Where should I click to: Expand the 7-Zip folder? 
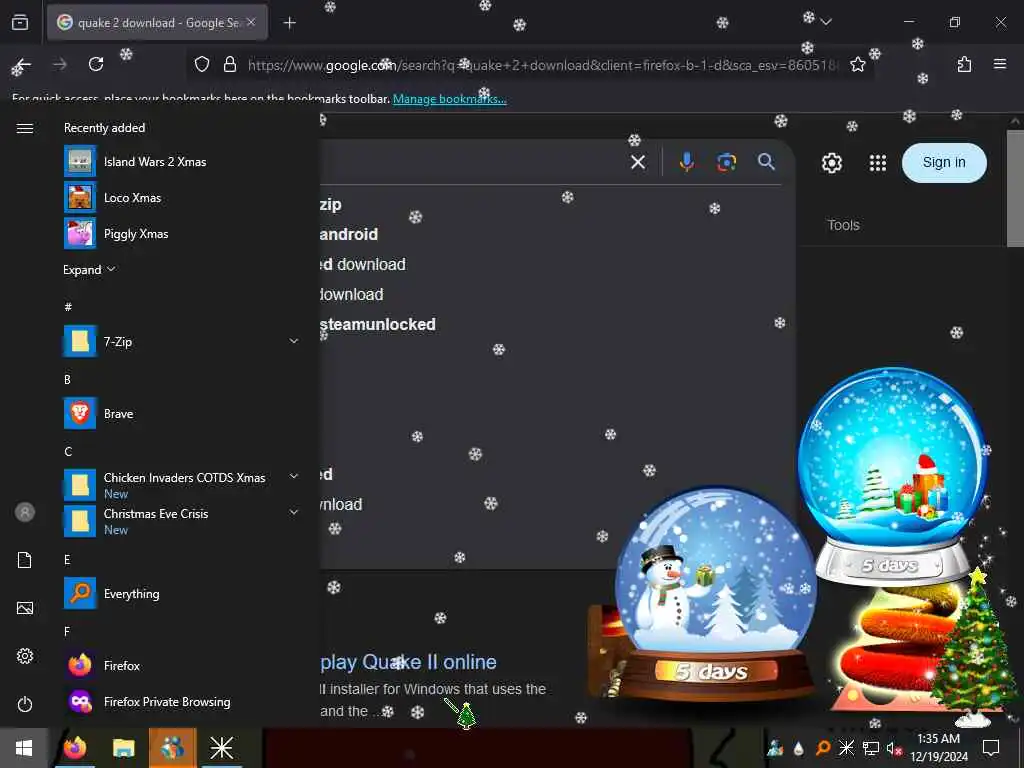[181, 341]
